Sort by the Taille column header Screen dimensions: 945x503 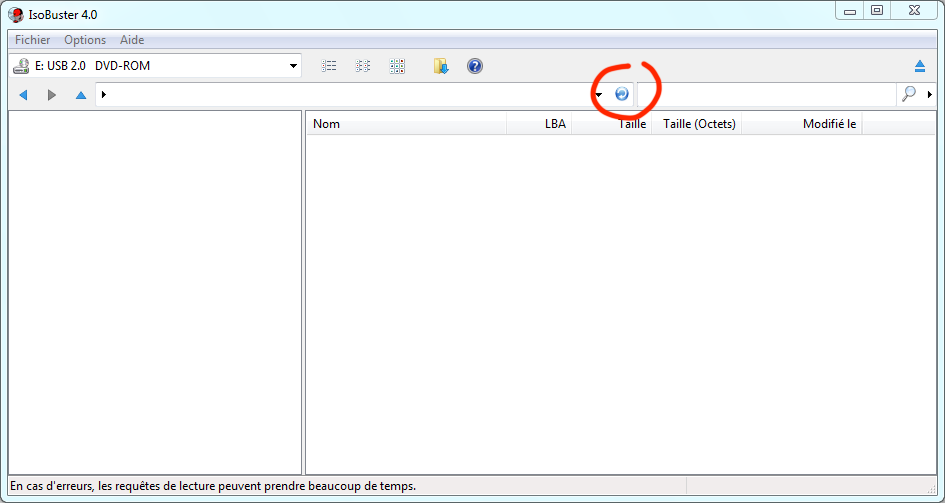coord(611,124)
